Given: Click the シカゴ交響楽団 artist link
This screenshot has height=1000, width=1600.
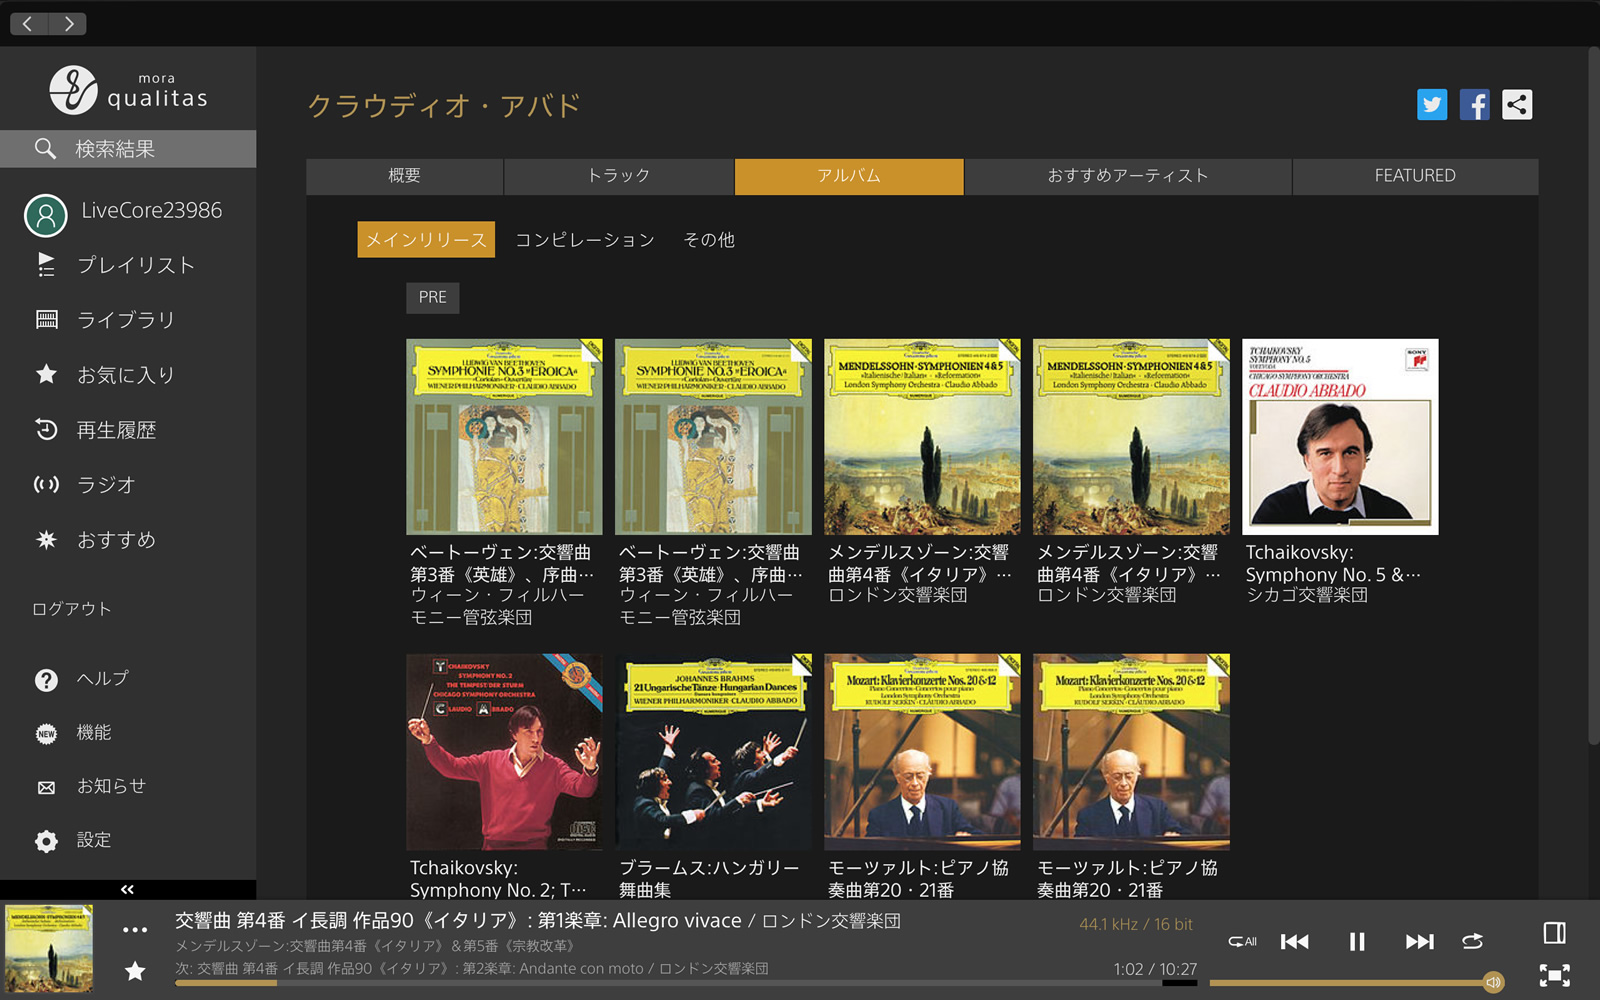Looking at the screenshot, I should click(1306, 595).
